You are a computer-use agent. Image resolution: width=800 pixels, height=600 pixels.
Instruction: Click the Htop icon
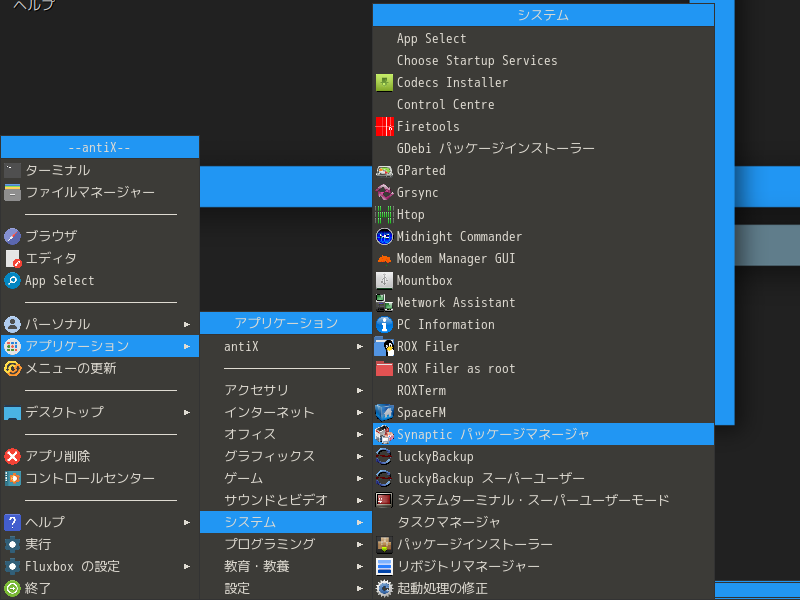coord(384,214)
